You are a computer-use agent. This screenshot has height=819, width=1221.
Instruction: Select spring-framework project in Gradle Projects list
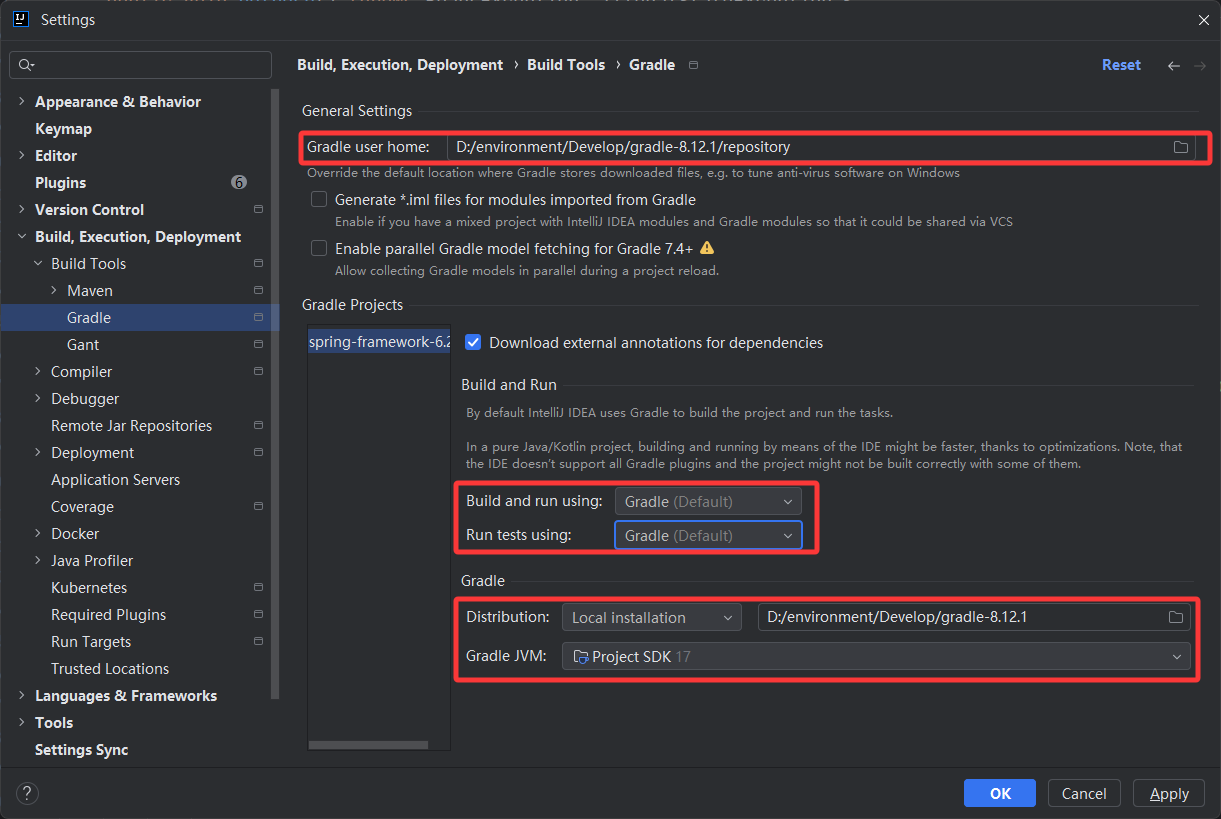[379, 342]
